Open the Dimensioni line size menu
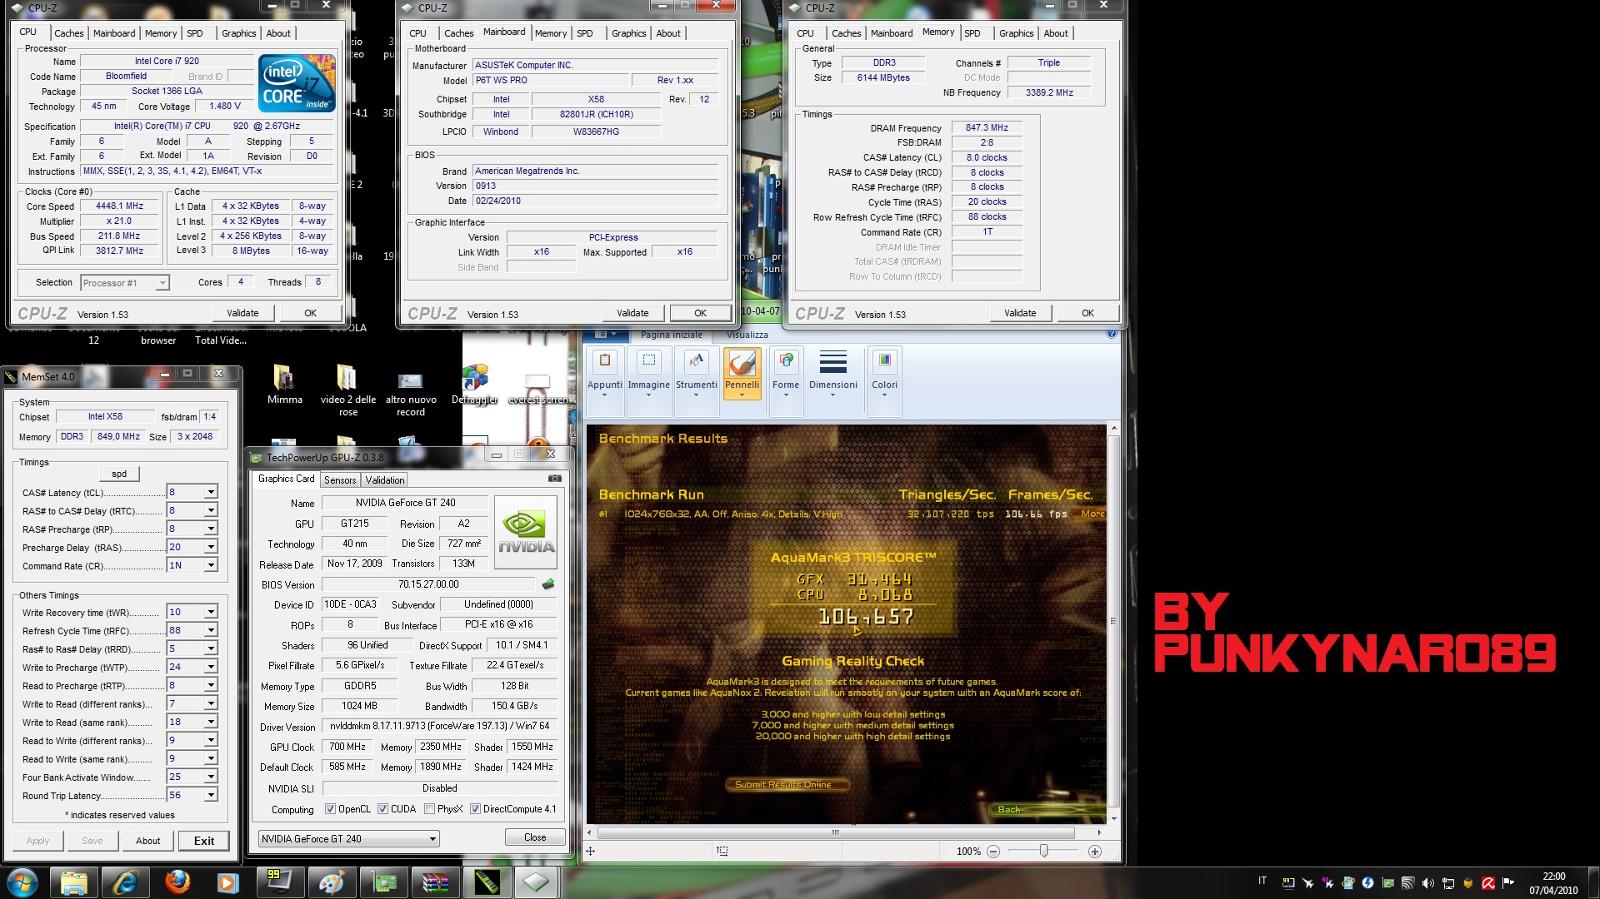1600x899 pixels. [x=833, y=373]
